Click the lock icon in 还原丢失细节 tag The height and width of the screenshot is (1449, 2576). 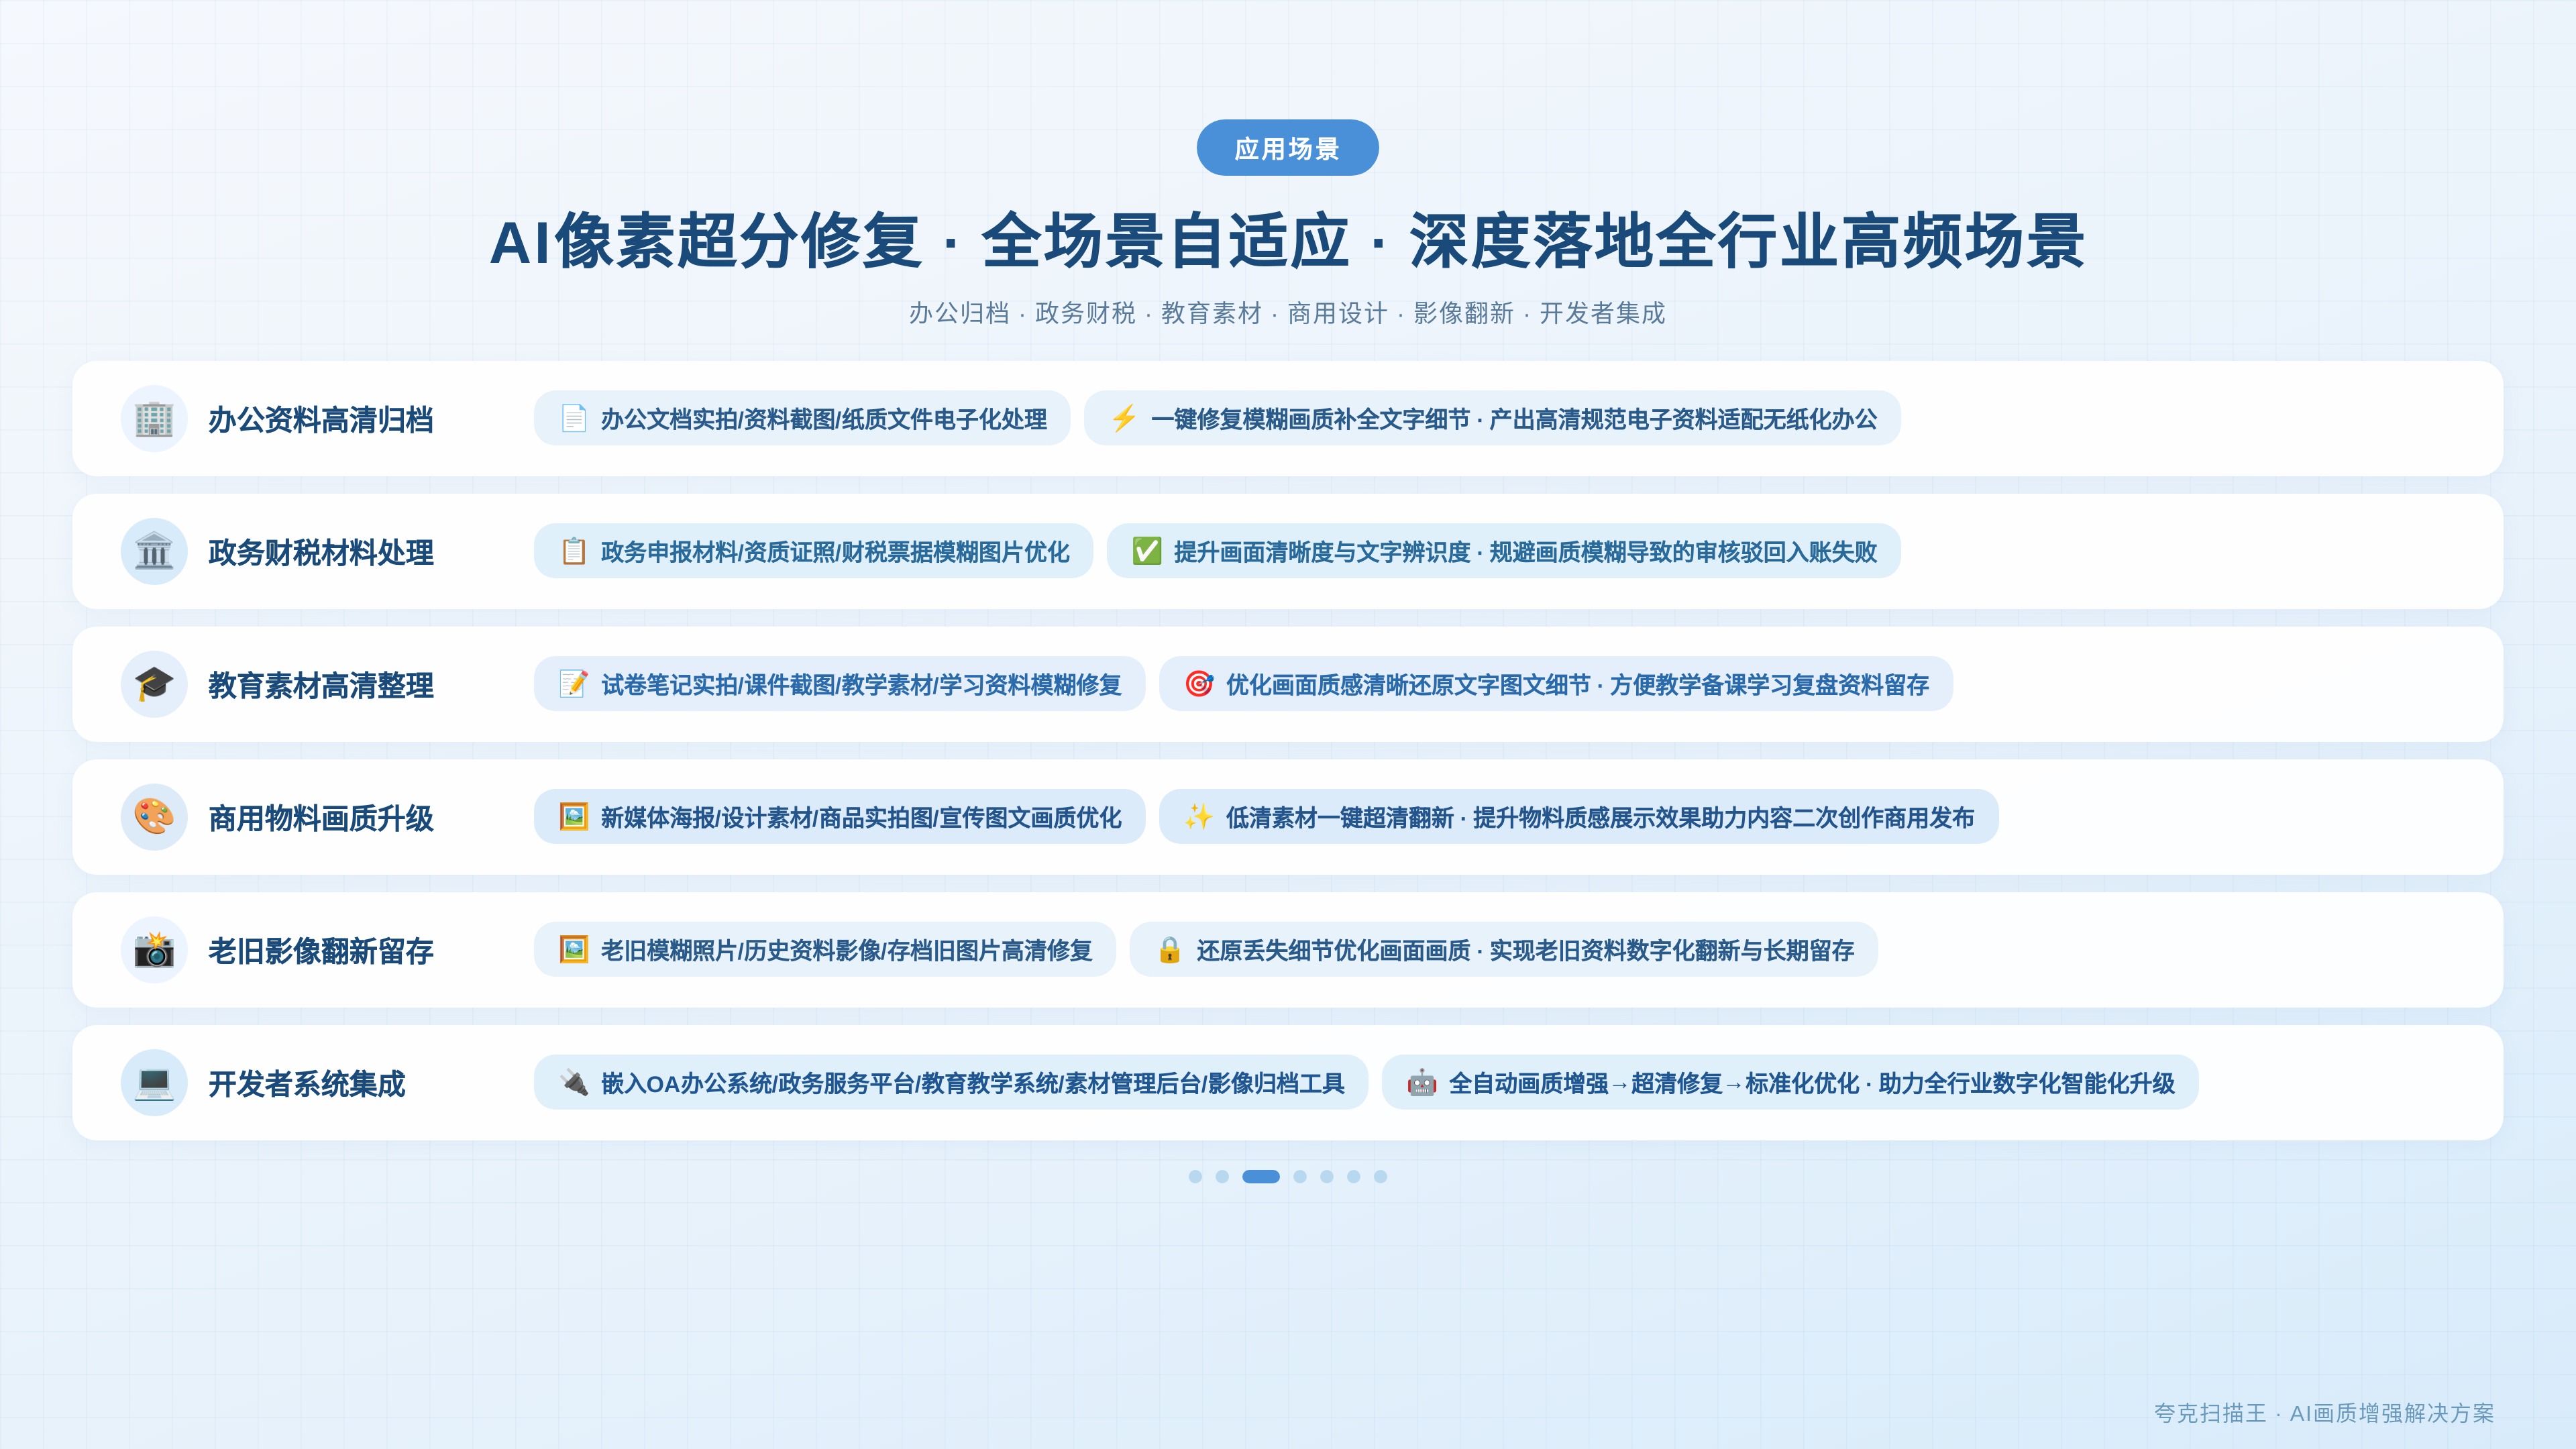click(x=1169, y=950)
